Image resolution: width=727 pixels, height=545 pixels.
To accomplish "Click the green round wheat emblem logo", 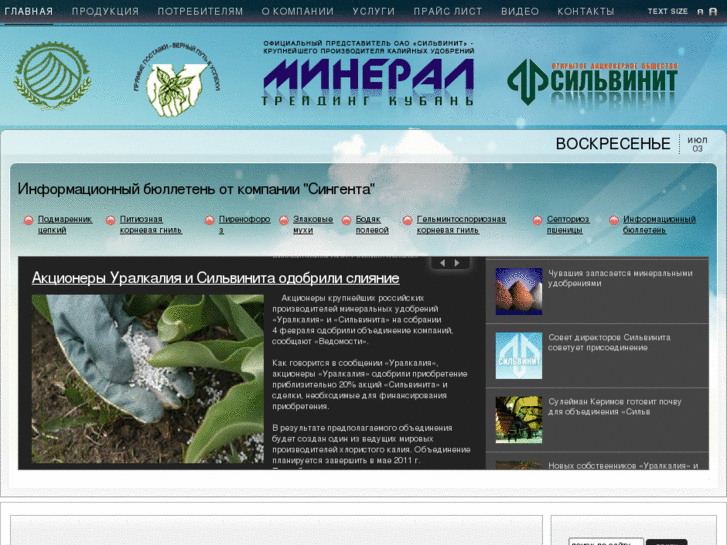I will (52, 76).
